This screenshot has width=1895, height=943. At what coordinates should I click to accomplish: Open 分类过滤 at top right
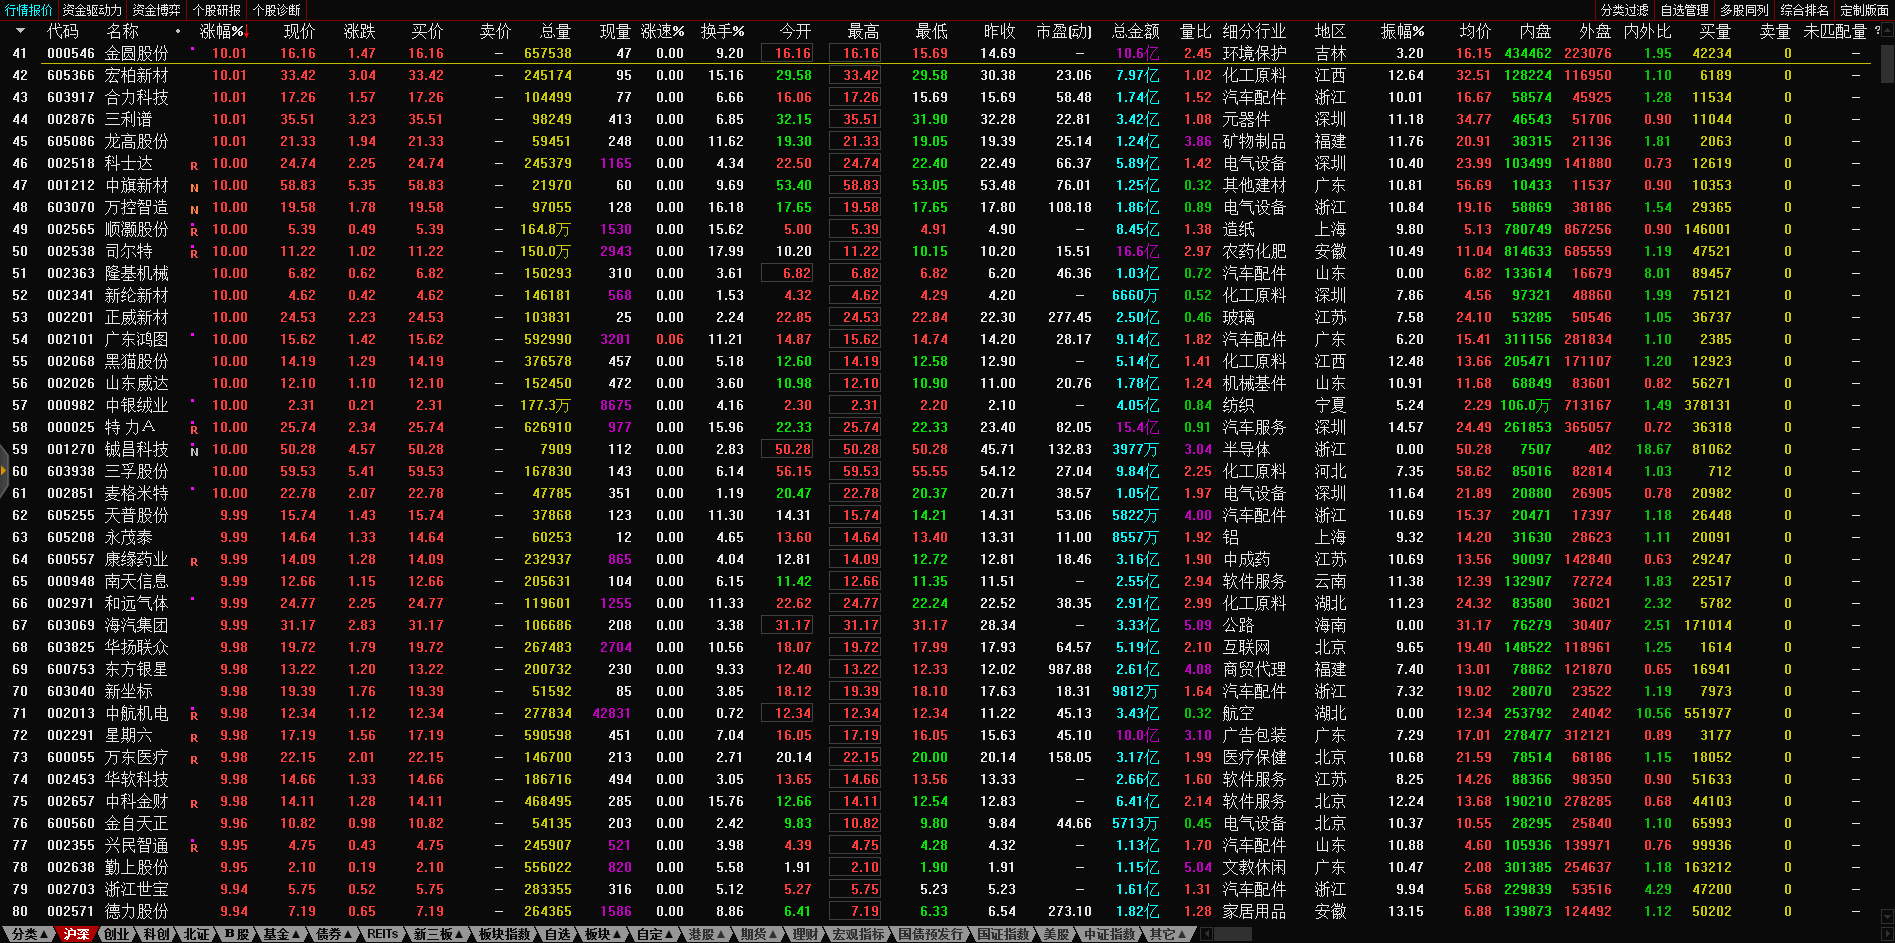click(1624, 10)
